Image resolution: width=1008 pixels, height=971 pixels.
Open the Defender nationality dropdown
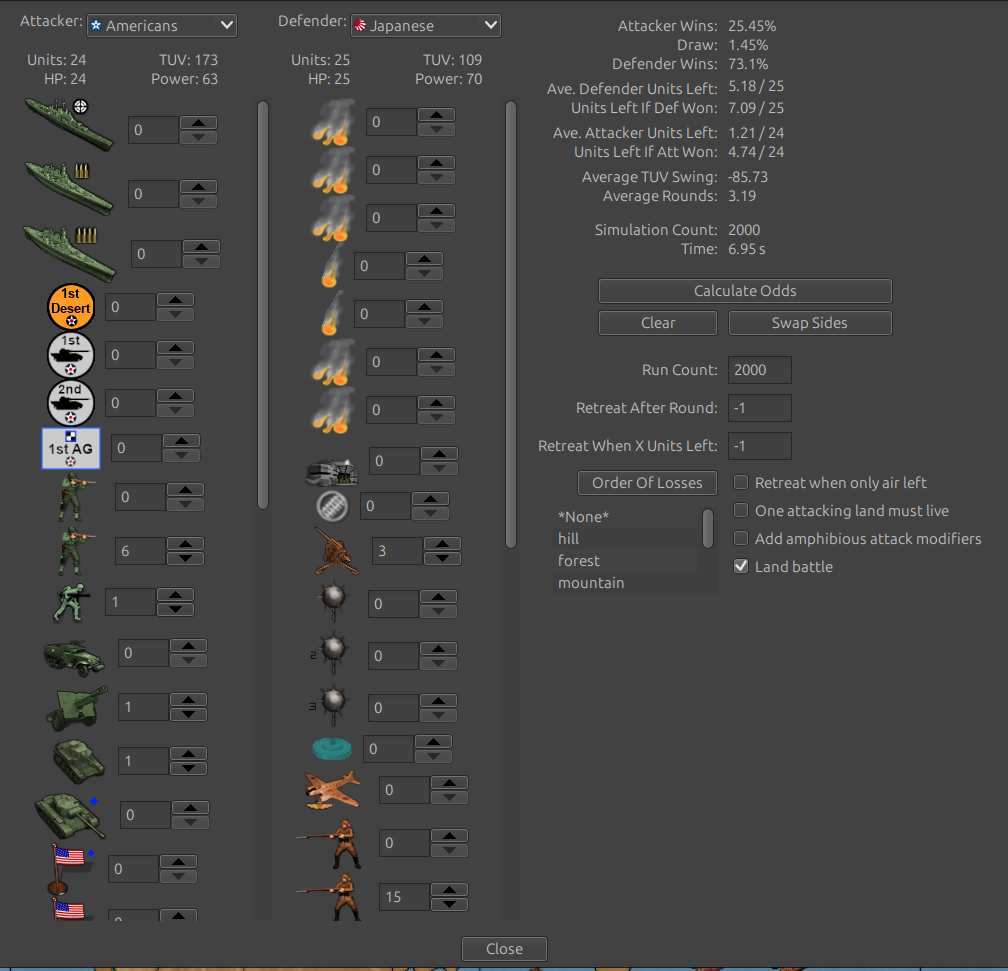coord(425,25)
